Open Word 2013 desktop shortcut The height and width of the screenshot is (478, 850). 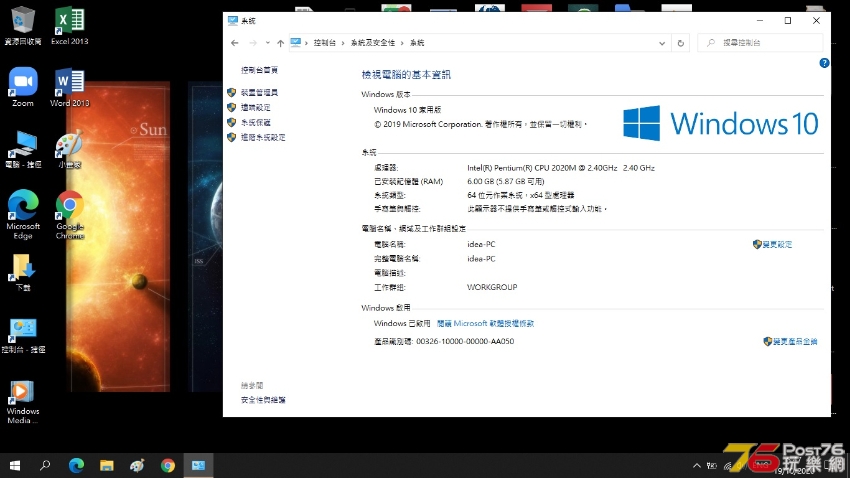pyautogui.click(x=69, y=87)
